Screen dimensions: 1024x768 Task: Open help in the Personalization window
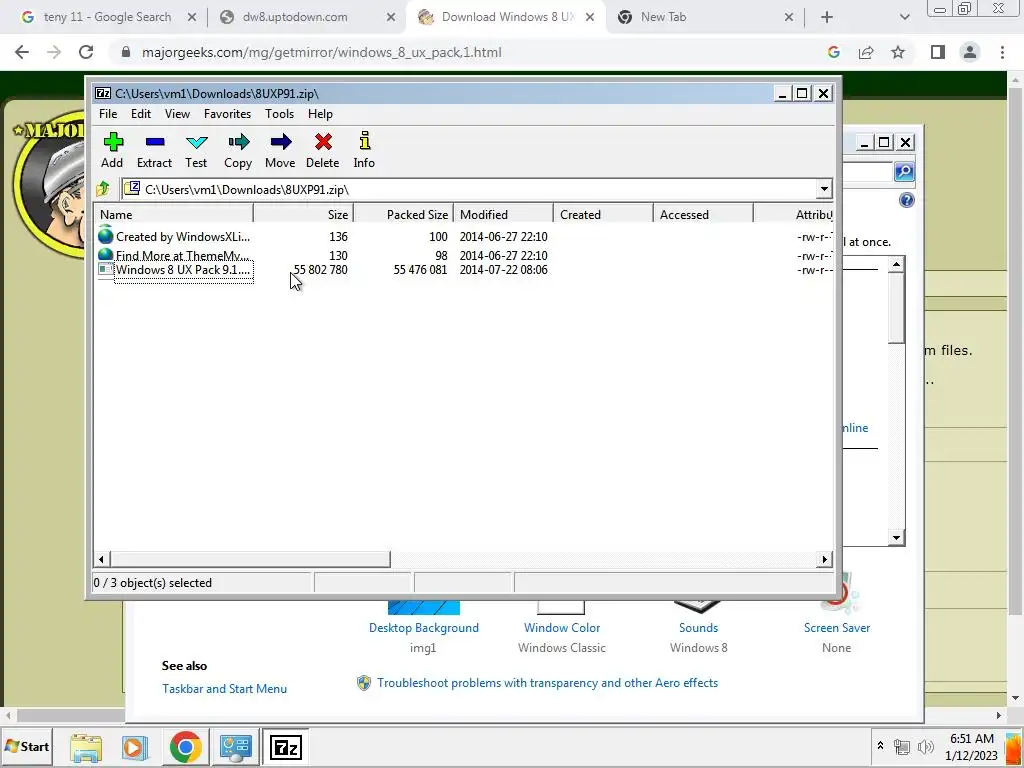coord(906,200)
